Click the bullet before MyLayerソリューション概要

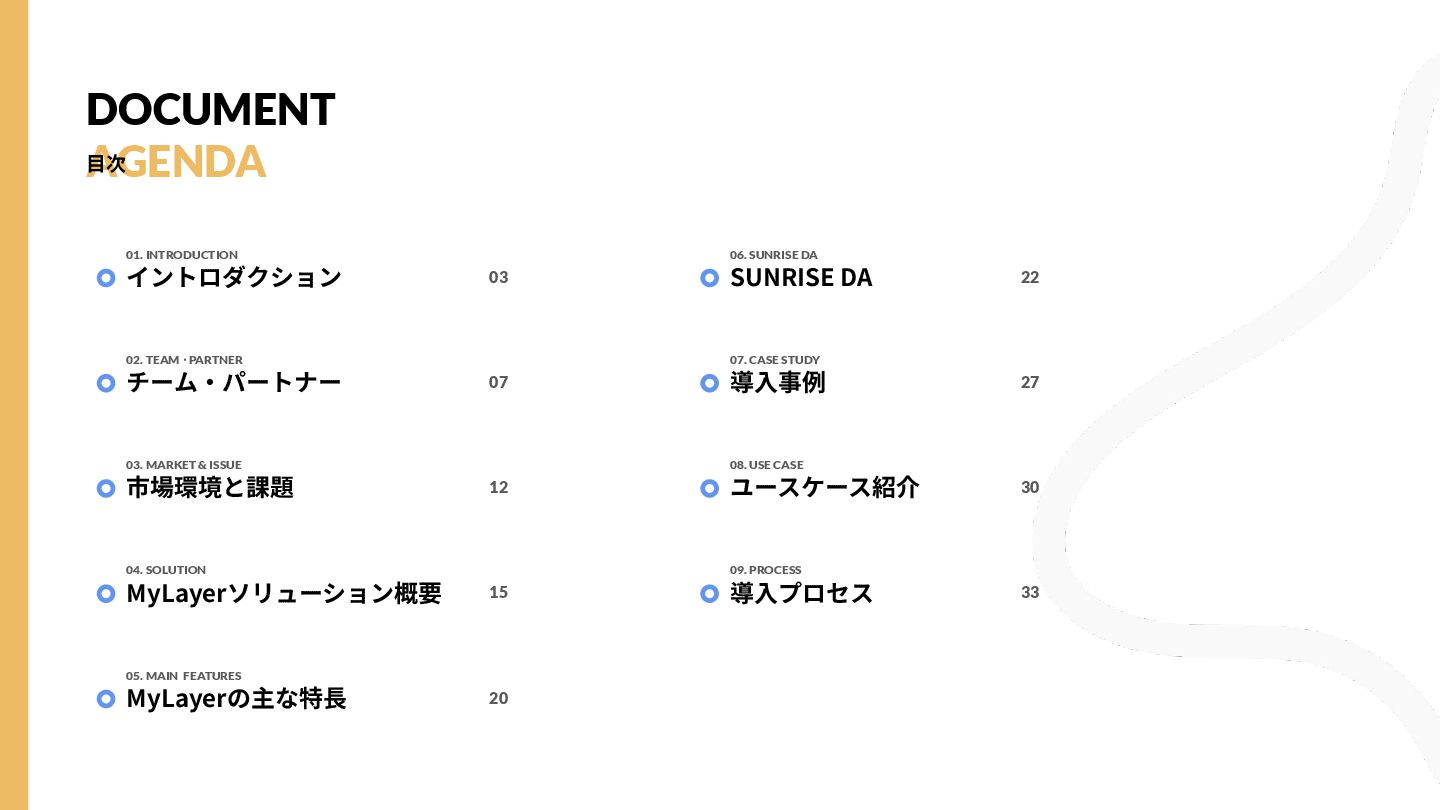pyautogui.click(x=106, y=593)
